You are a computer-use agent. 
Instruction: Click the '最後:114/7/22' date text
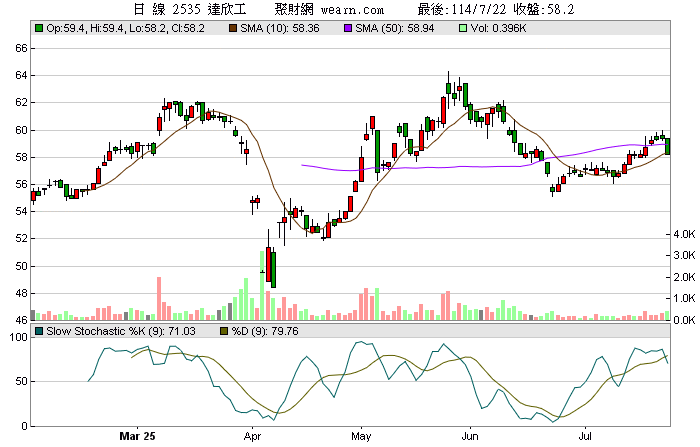tap(462, 9)
